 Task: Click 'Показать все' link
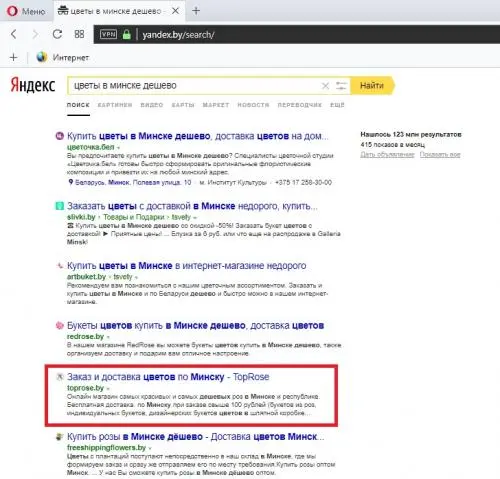tap(440, 154)
